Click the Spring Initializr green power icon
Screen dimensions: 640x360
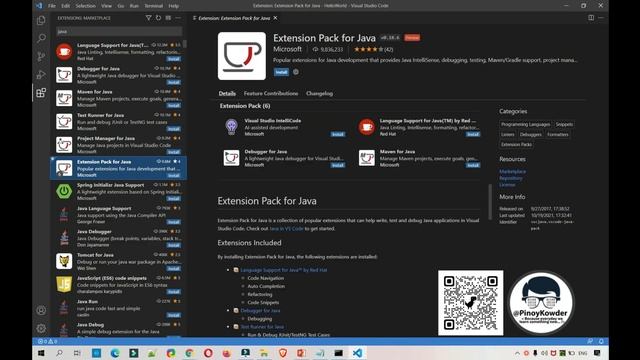(64, 191)
